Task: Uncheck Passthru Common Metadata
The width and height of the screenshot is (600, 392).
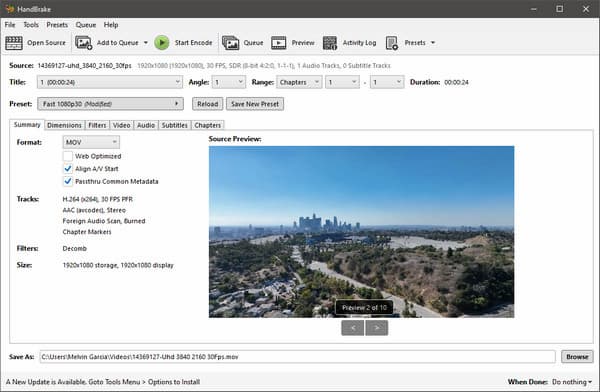Action: tap(68, 181)
